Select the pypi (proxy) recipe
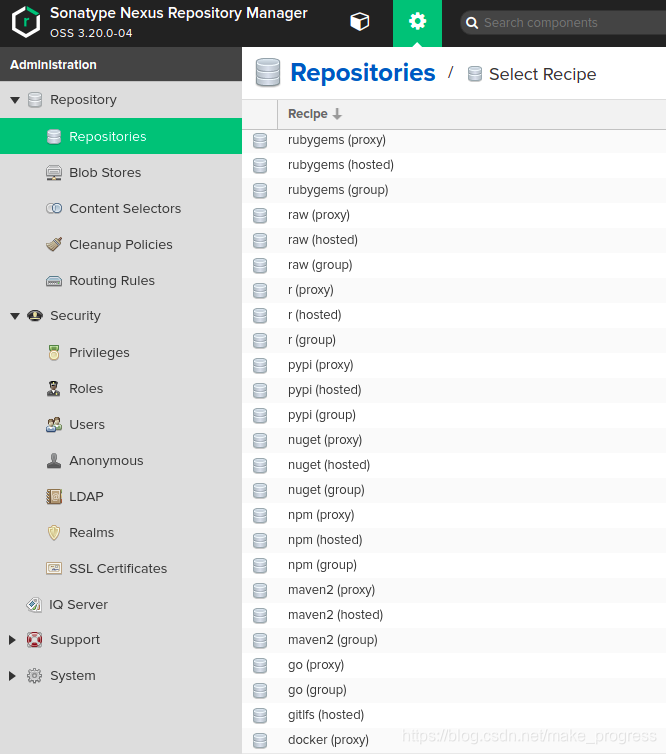The image size is (666, 754). [x=454, y=365]
